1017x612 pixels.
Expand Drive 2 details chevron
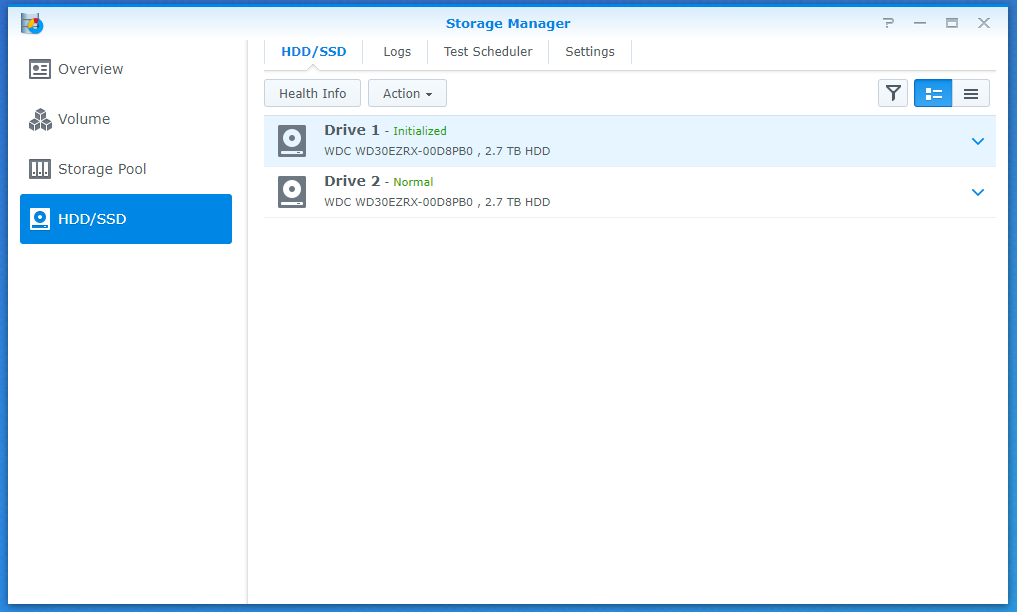(x=978, y=192)
